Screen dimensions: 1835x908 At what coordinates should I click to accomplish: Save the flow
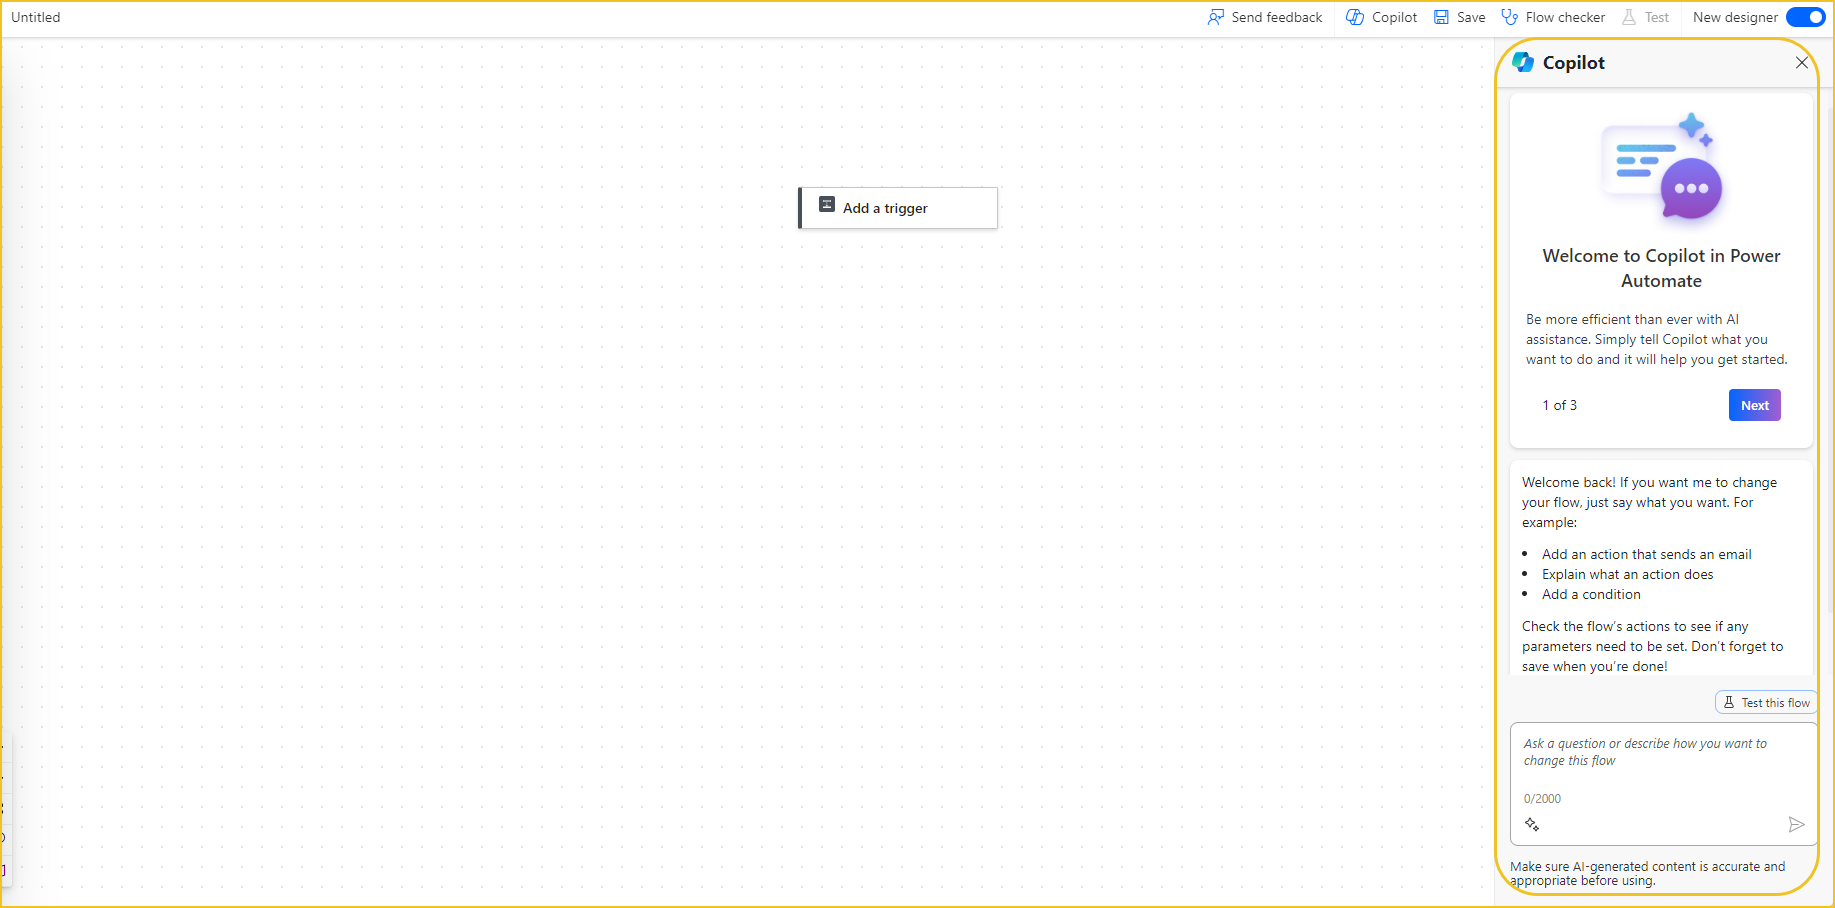coord(1459,17)
